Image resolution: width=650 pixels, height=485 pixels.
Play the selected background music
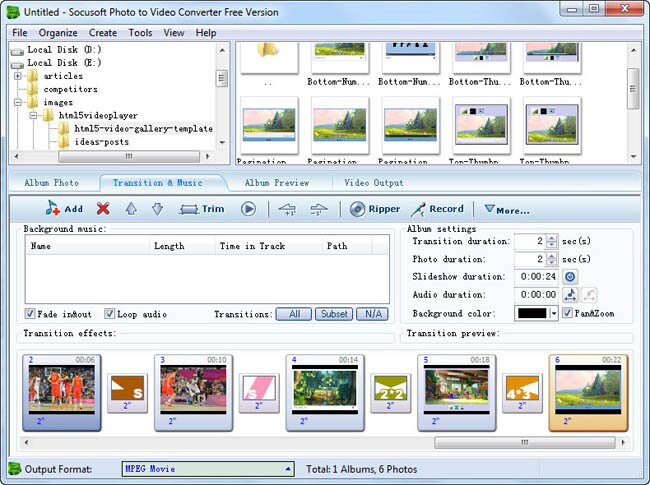(x=248, y=209)
